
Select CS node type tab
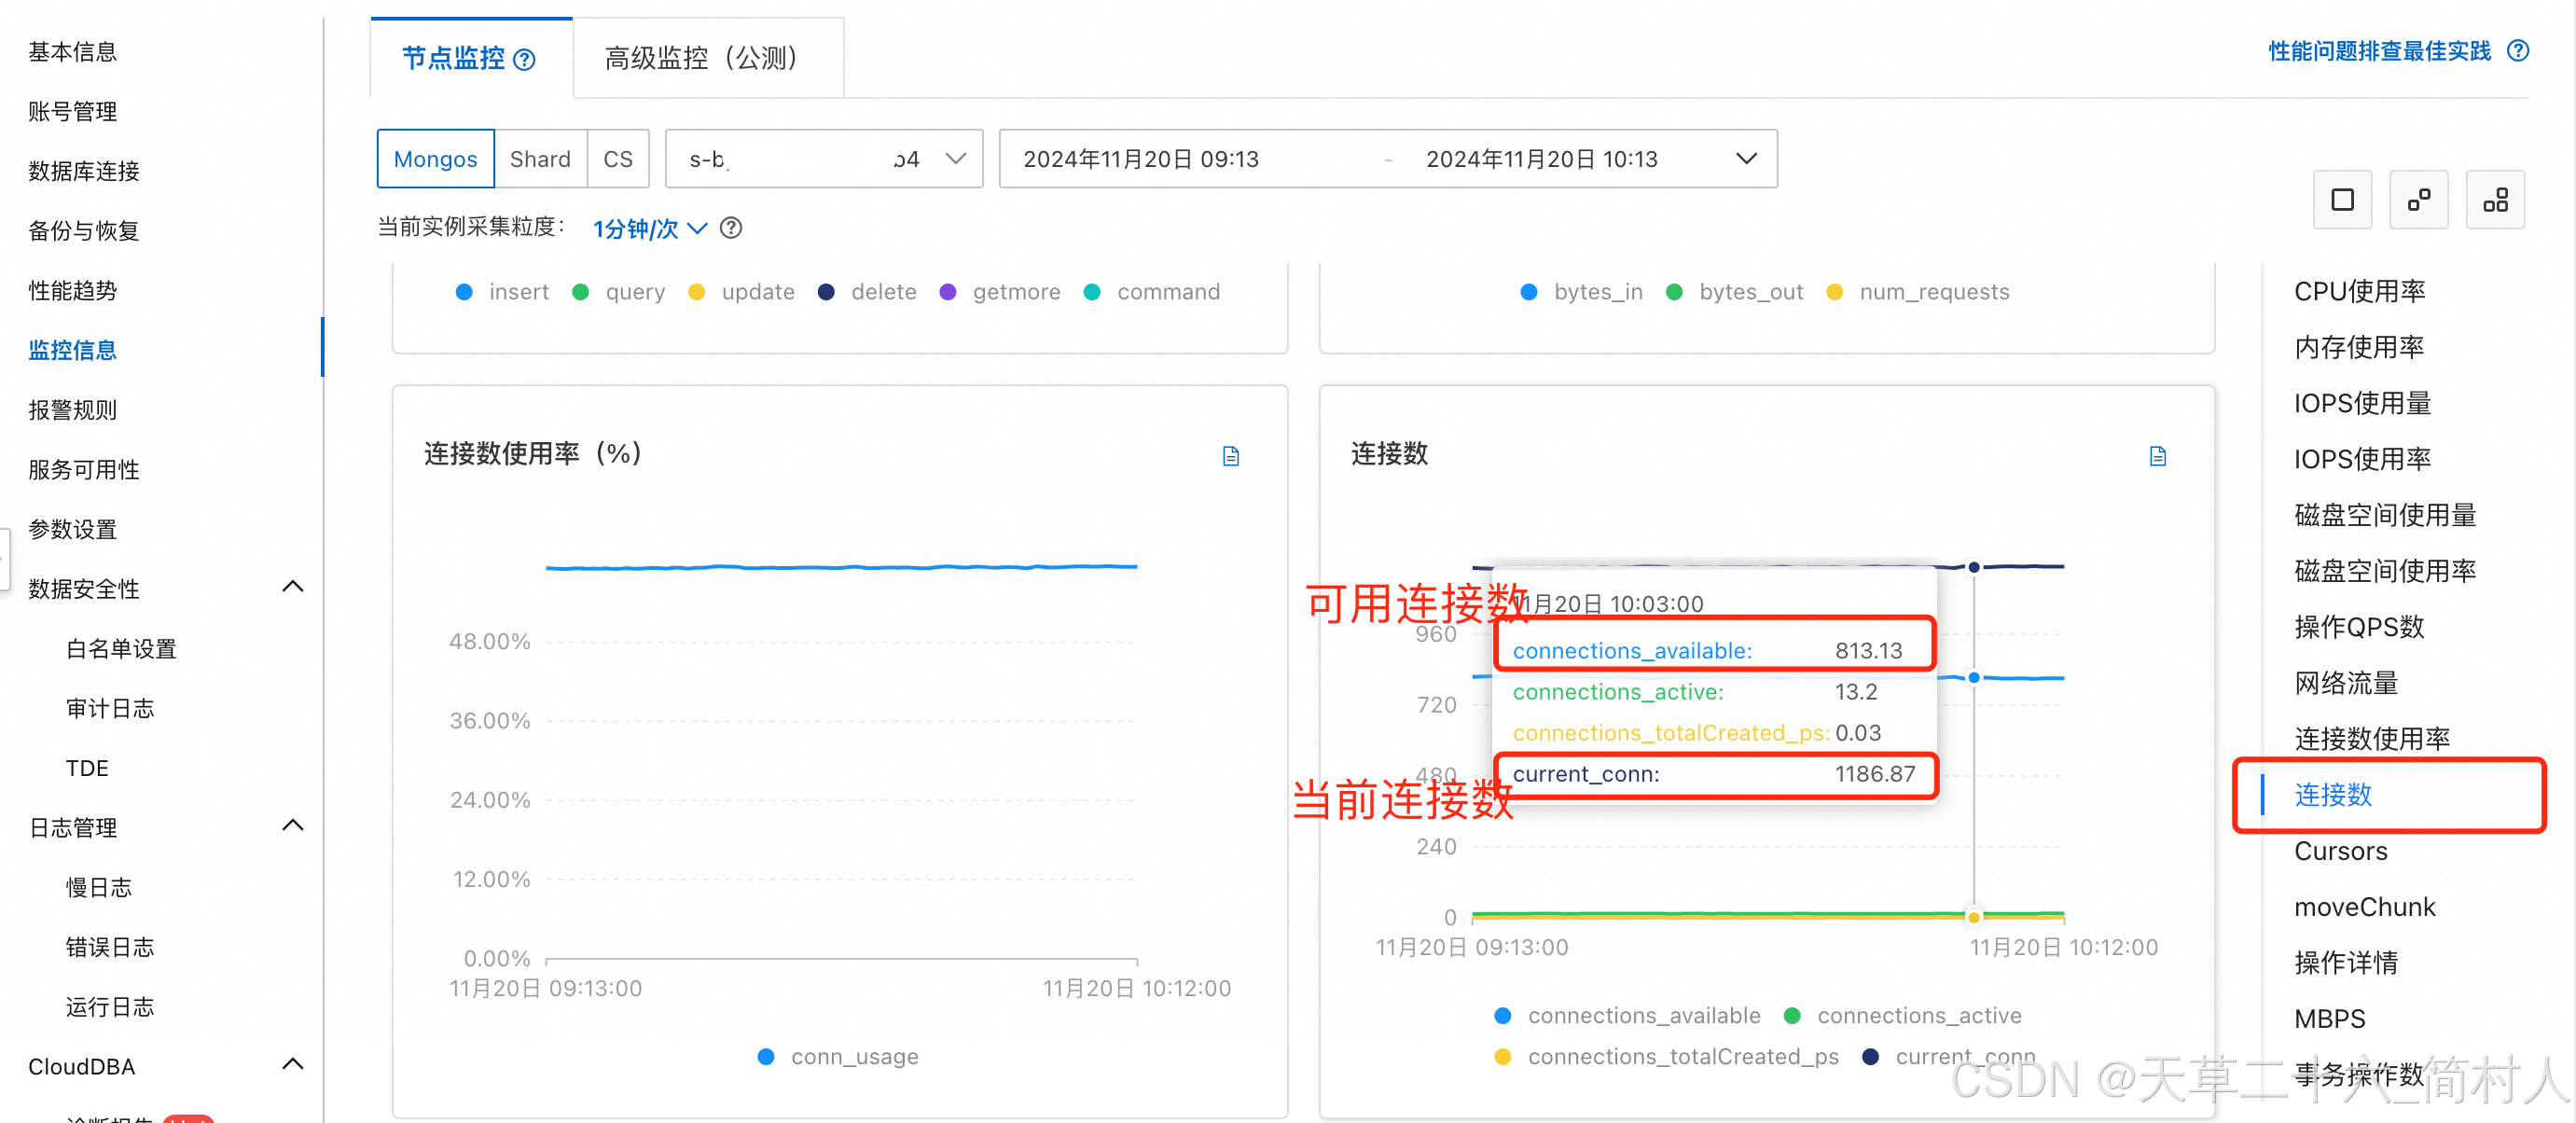coord(618,159)
